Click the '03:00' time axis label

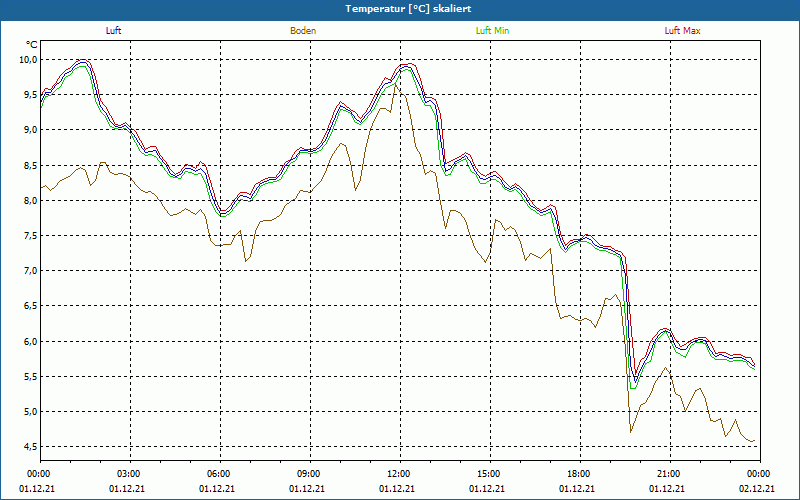click(x=127, y=474)
